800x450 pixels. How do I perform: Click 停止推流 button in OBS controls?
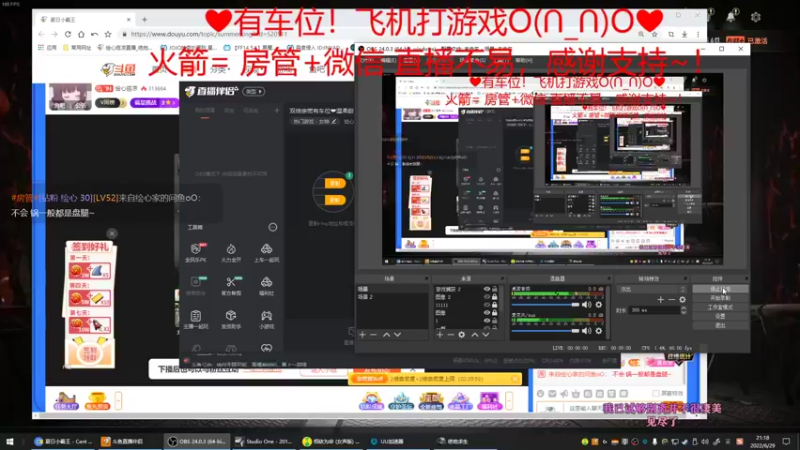(720, 289)
